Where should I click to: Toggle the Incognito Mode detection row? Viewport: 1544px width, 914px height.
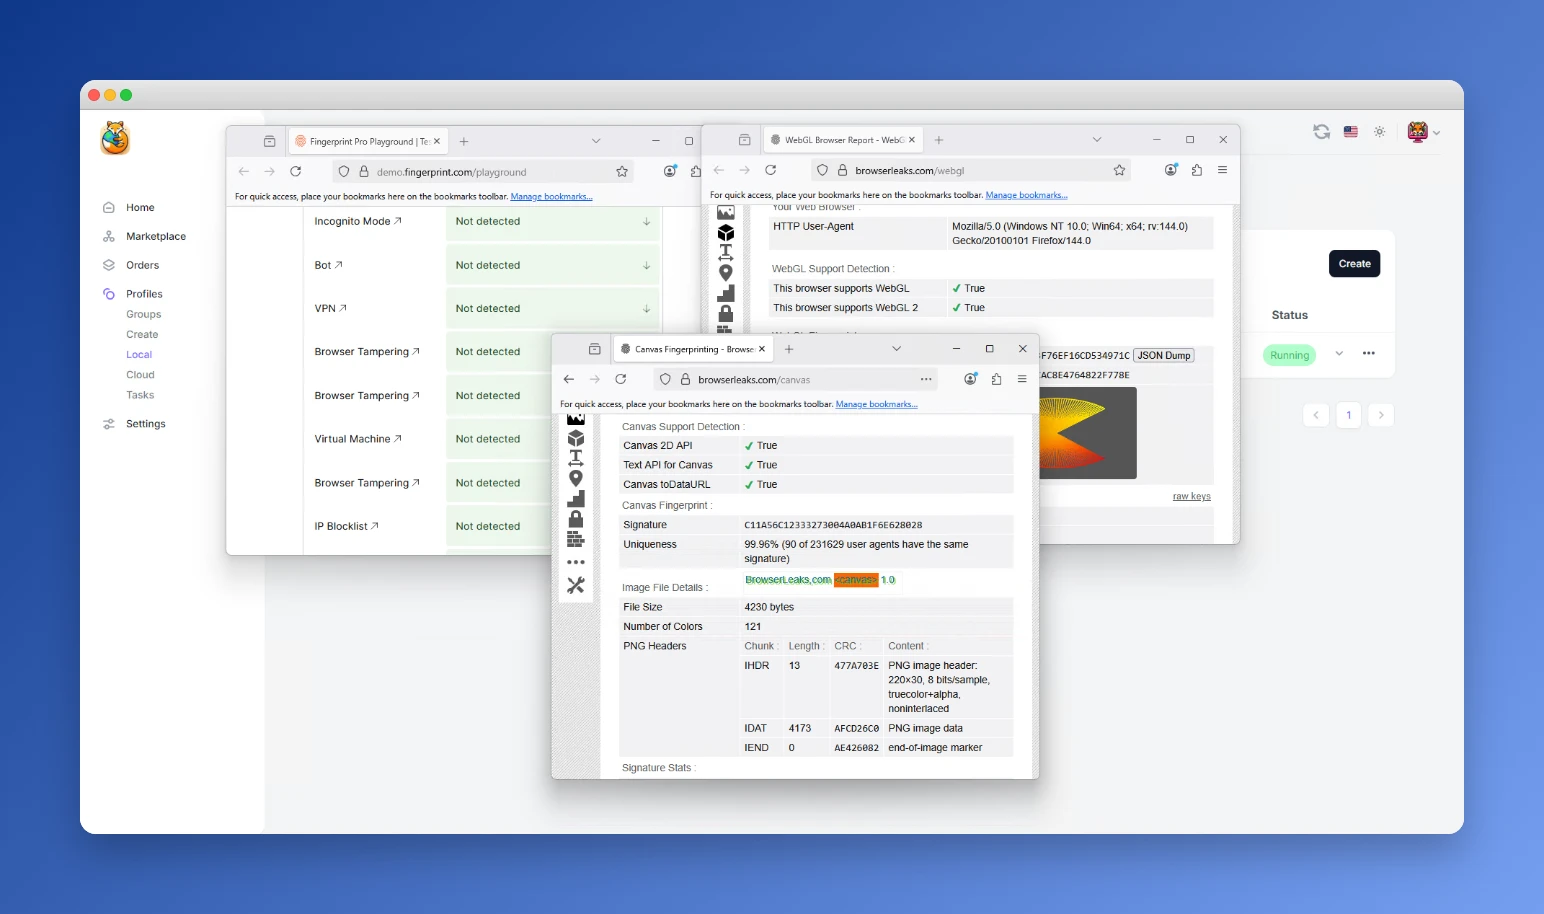[x=646, y=221]
